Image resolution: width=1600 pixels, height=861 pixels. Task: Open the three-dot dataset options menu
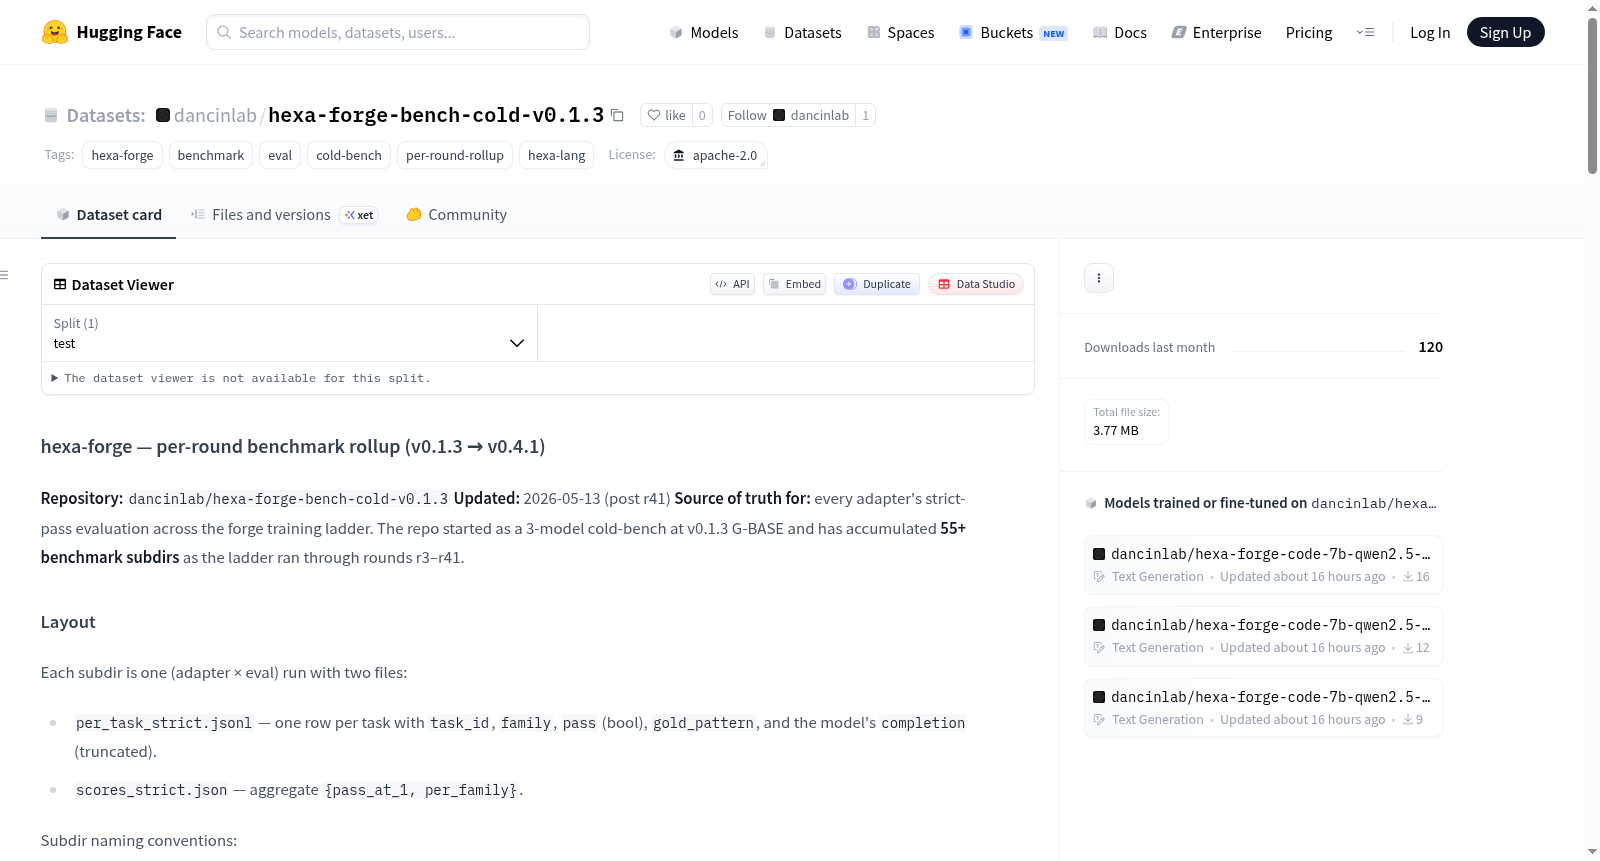coord(1099,278)
